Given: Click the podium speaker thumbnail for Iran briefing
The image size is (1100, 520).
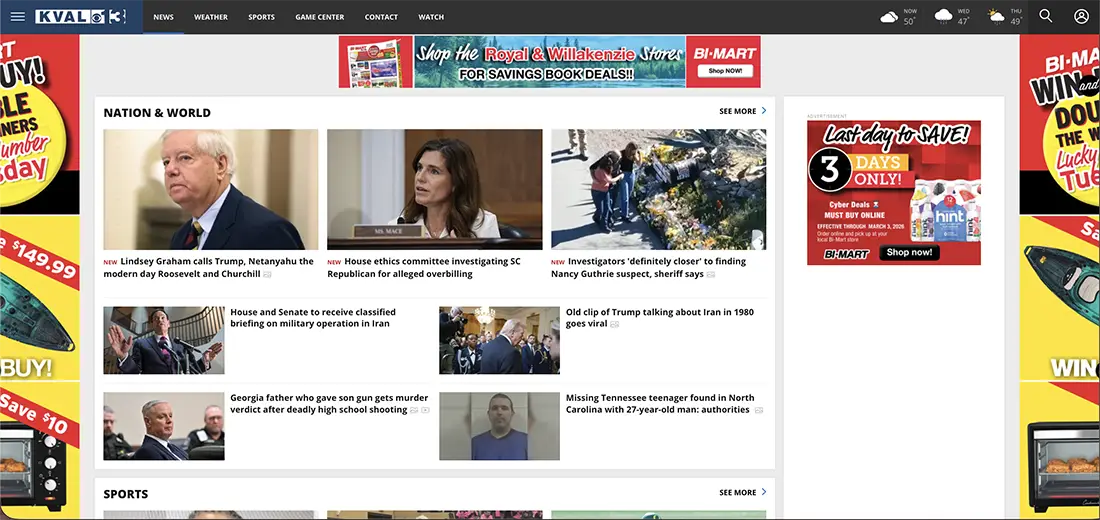Looking at the screenshot, I should coord(164,340).
